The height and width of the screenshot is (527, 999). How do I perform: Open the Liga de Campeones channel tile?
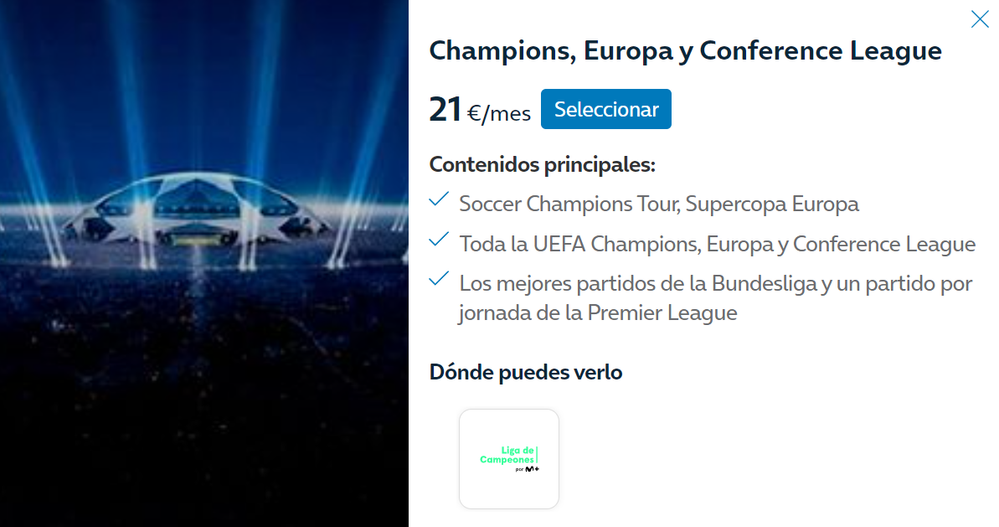[508, 458]
